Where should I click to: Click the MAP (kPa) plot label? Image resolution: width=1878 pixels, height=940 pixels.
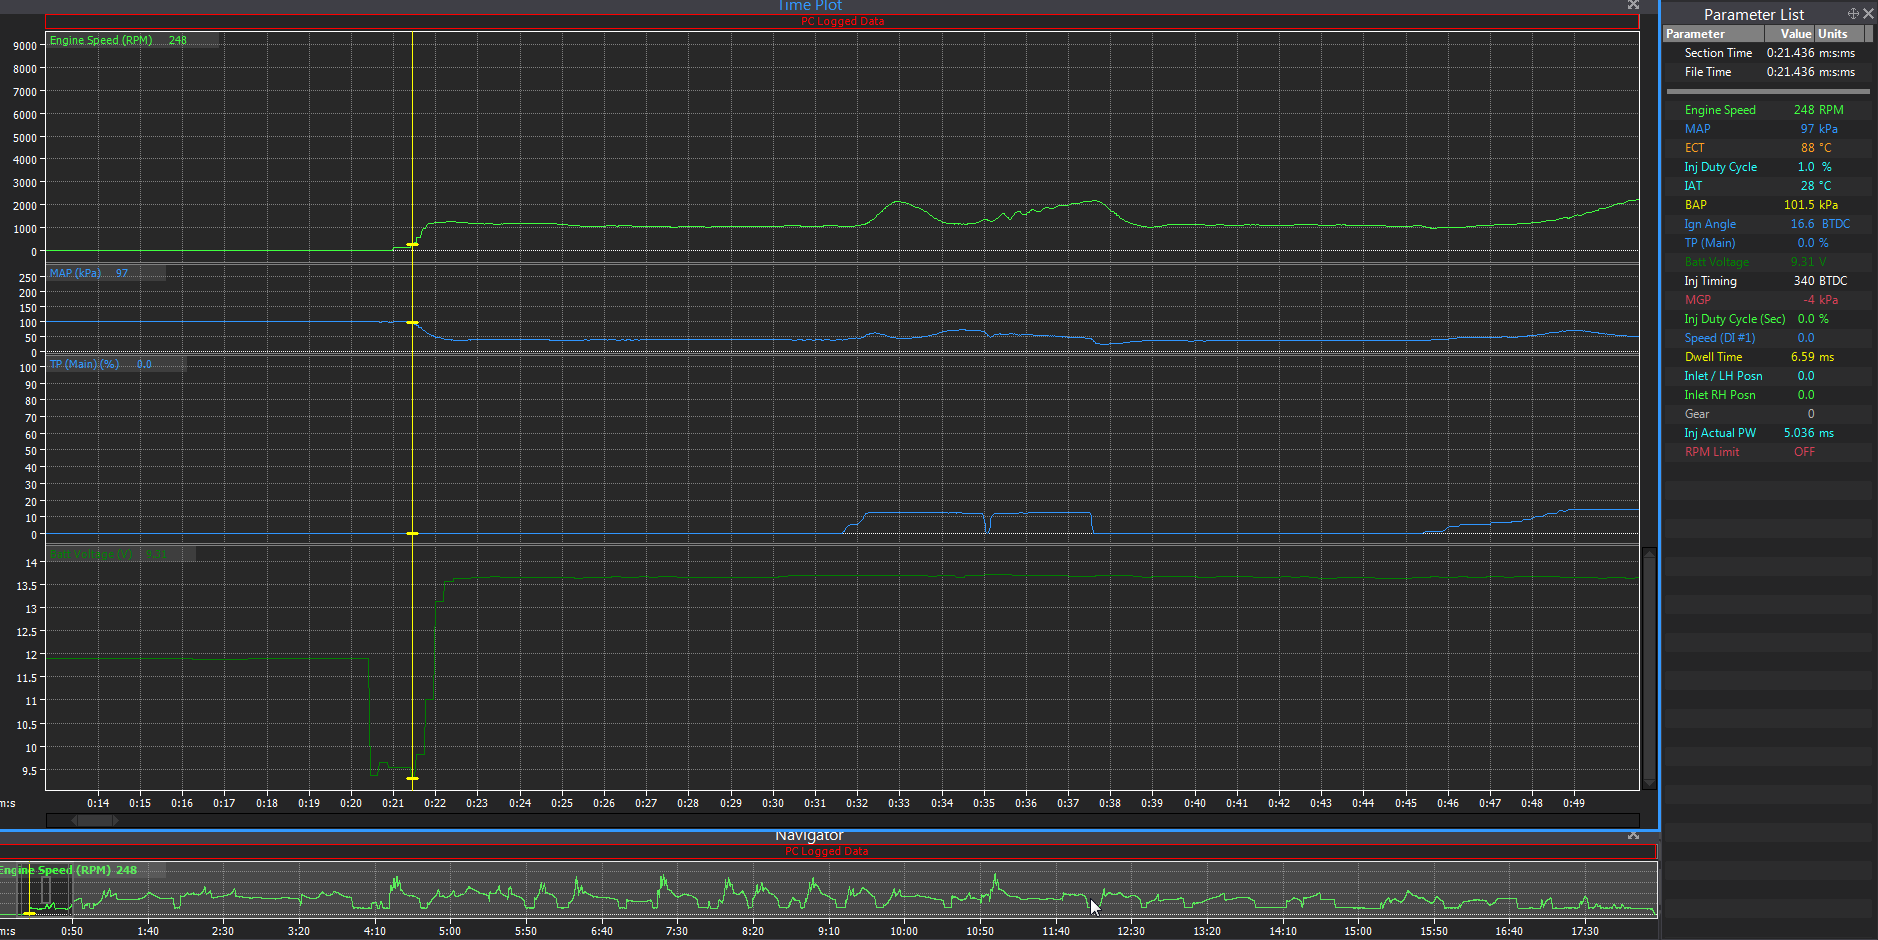pos(76,273)
